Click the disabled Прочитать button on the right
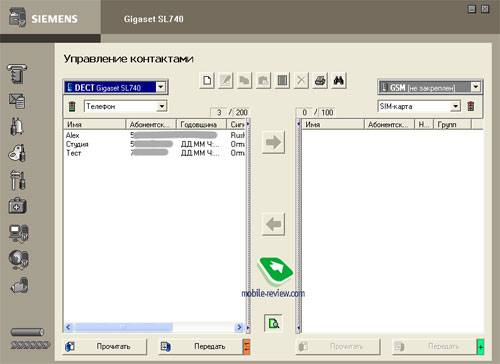 click(338, 347)
